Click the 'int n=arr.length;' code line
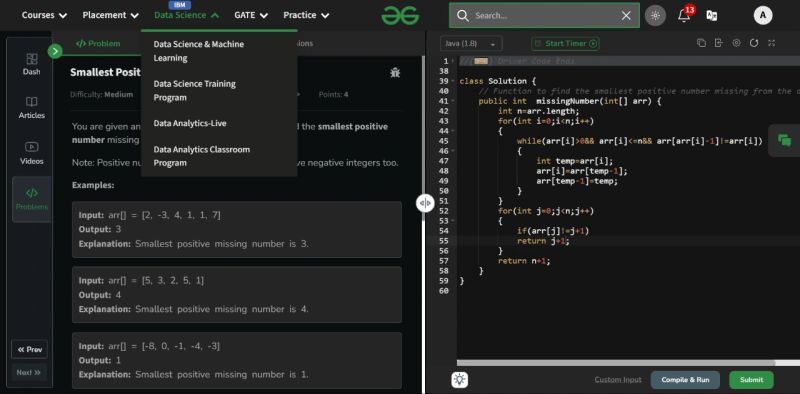This screenshot has width=800, height=394. coord(539,111)
